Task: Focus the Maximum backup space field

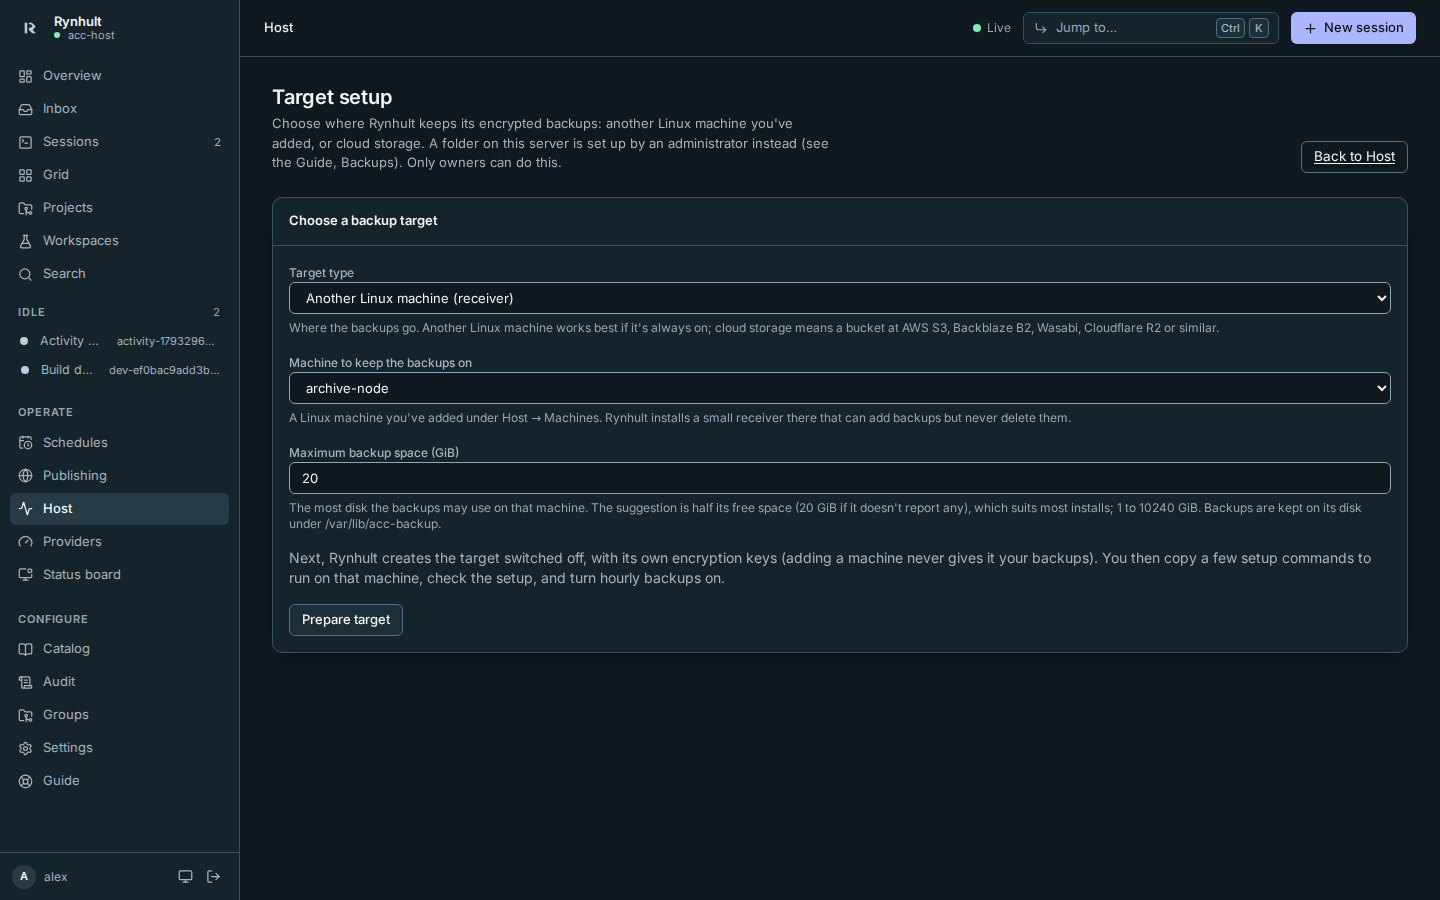Action: pos(840,478)
